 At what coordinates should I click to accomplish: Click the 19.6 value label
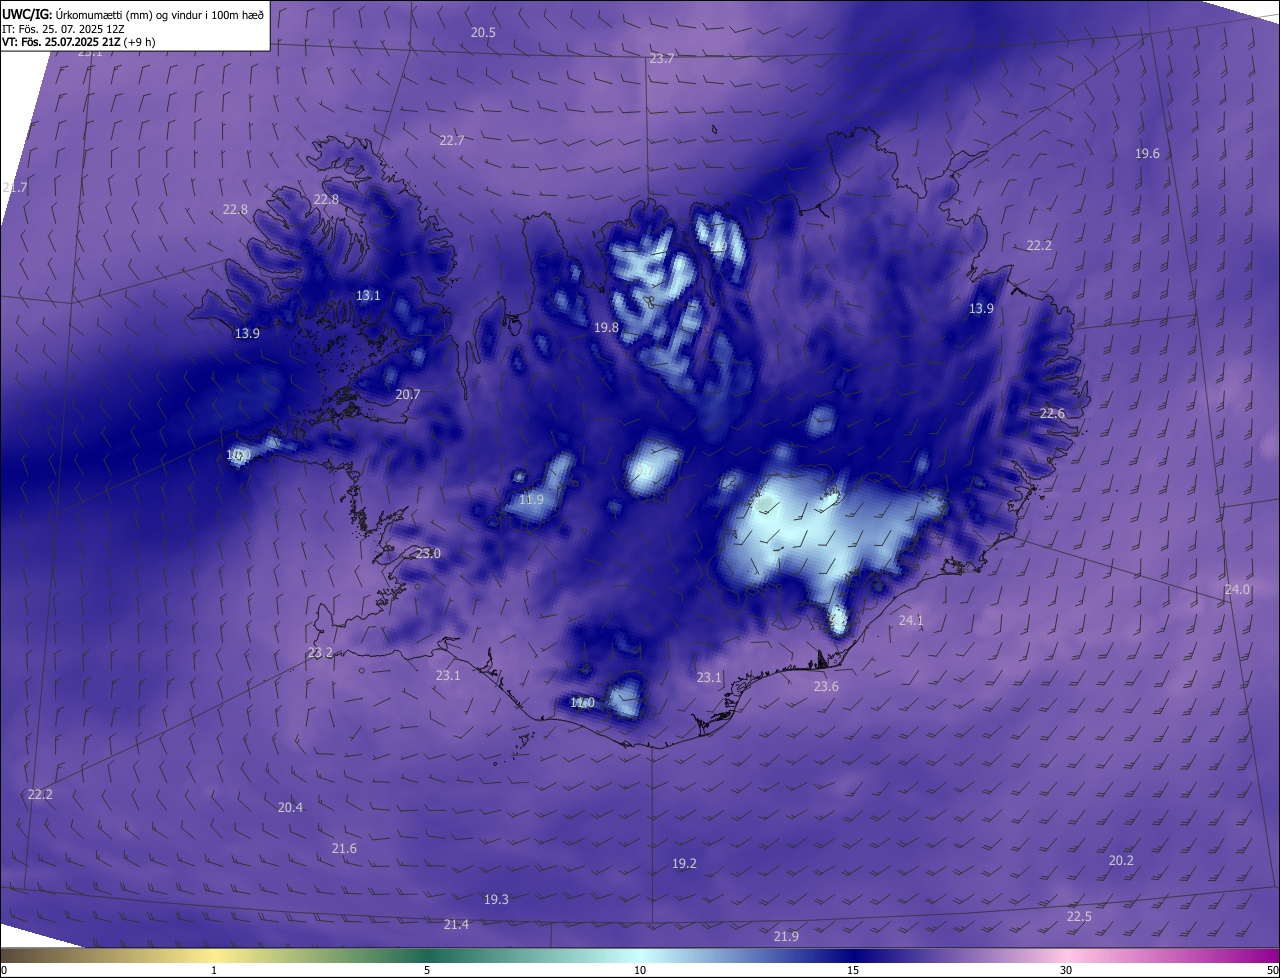point(1147,154)
